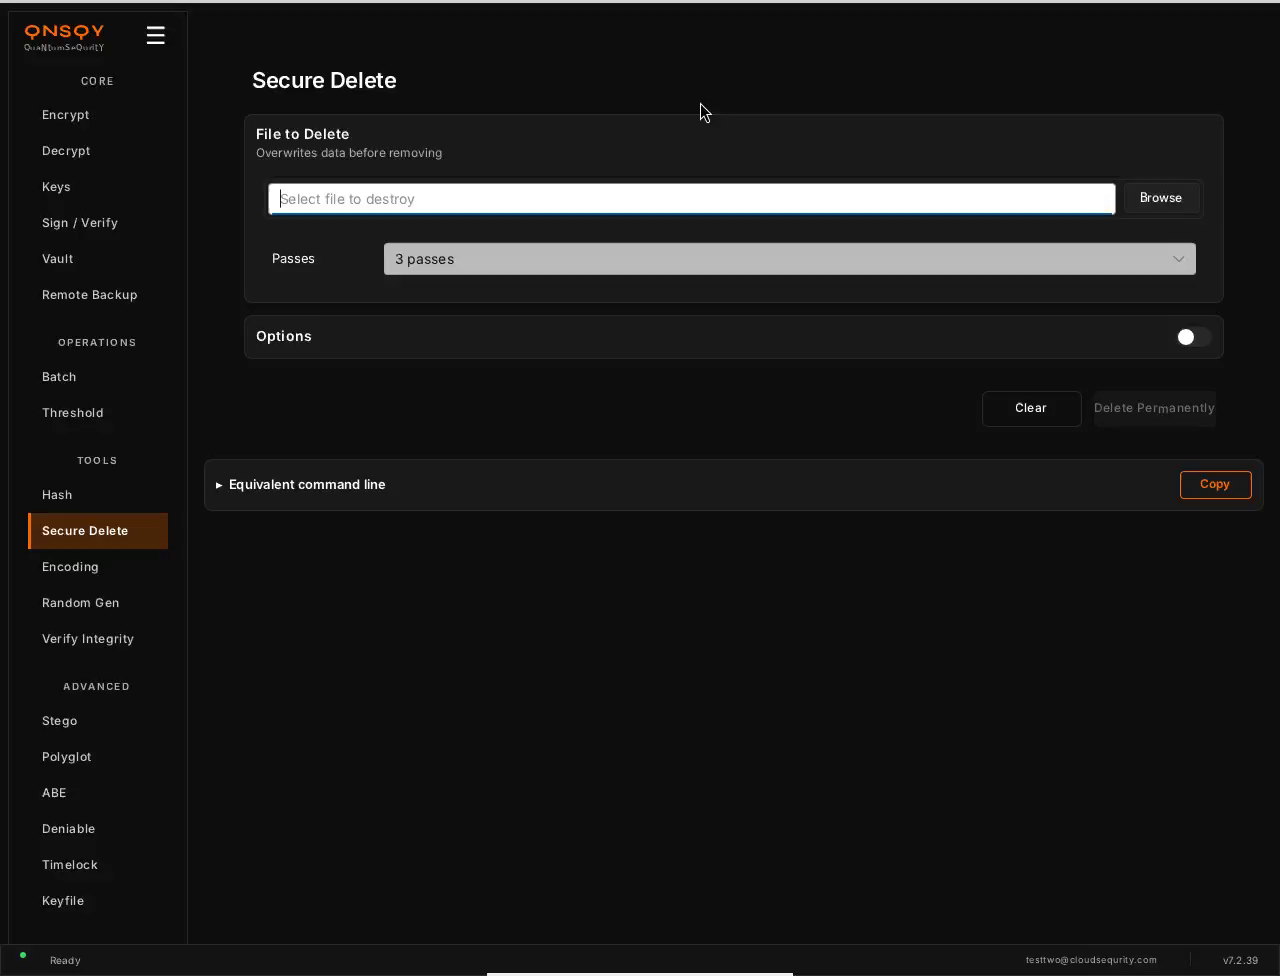Click version v7.2.39 in status bar
This screenshot has height=976, width=1280.
click(x=1240, y=960)
